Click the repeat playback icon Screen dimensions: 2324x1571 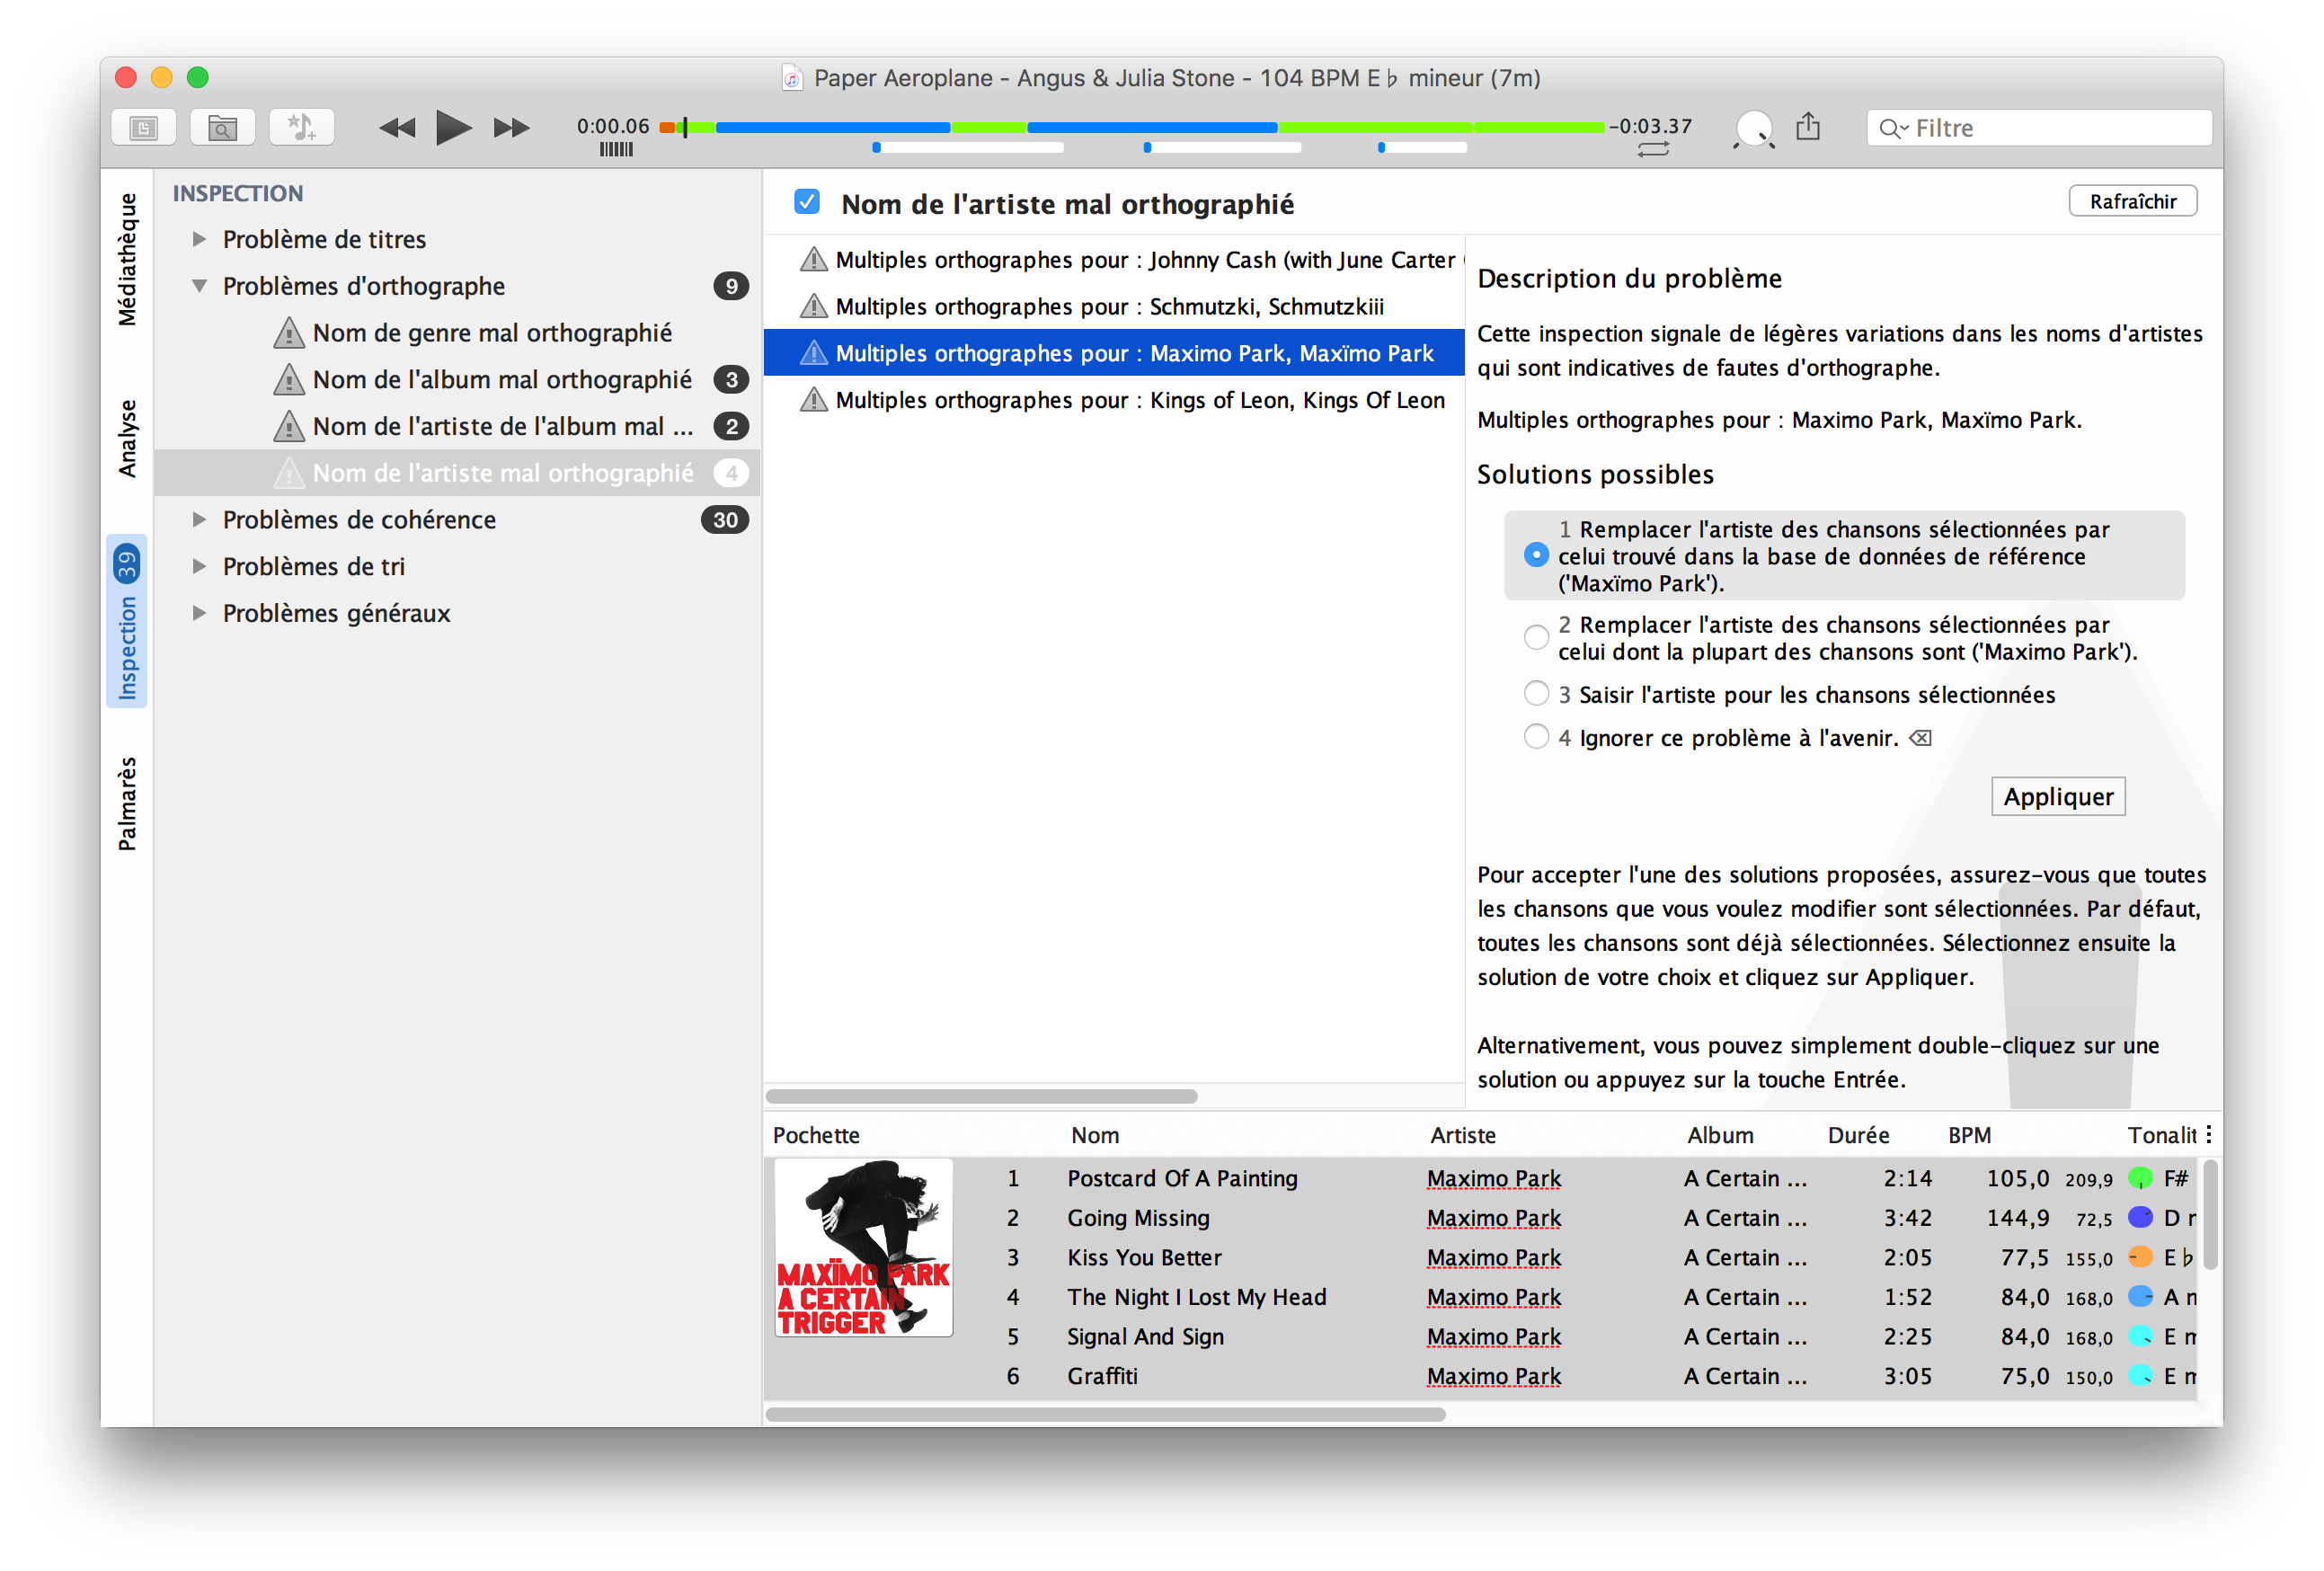tap(1653, 149)
